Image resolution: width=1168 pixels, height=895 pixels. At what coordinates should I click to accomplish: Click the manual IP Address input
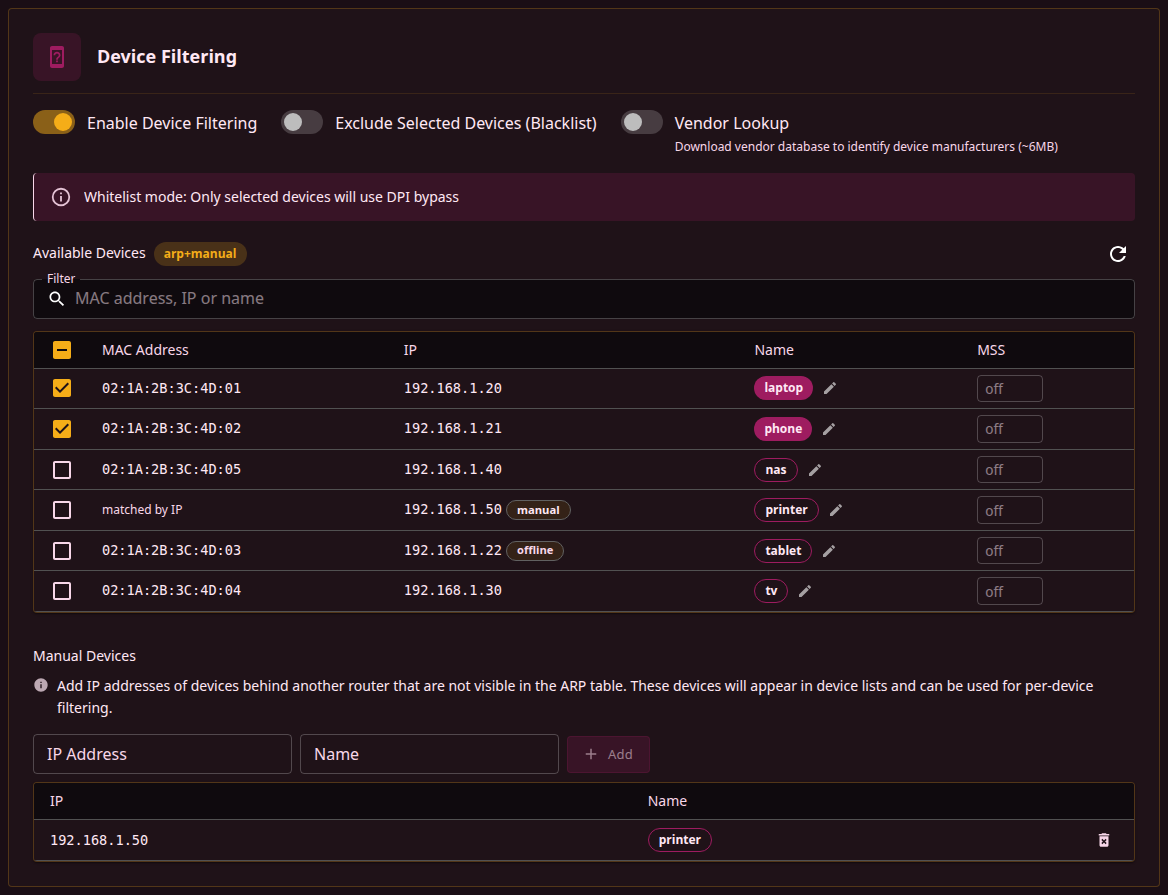[x=162, y=754]
